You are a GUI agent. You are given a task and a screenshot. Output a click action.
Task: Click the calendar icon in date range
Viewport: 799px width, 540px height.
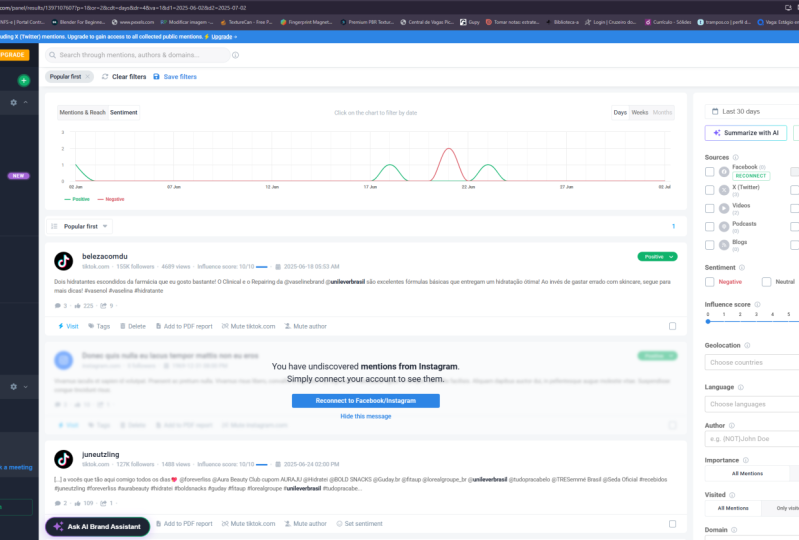[715, 111]
